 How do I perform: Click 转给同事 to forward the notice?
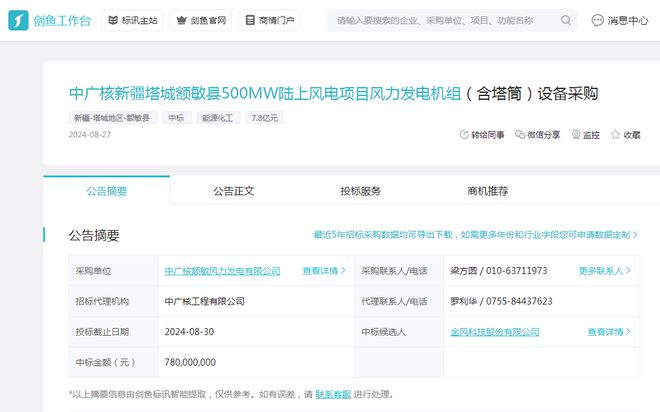point(482,135)
